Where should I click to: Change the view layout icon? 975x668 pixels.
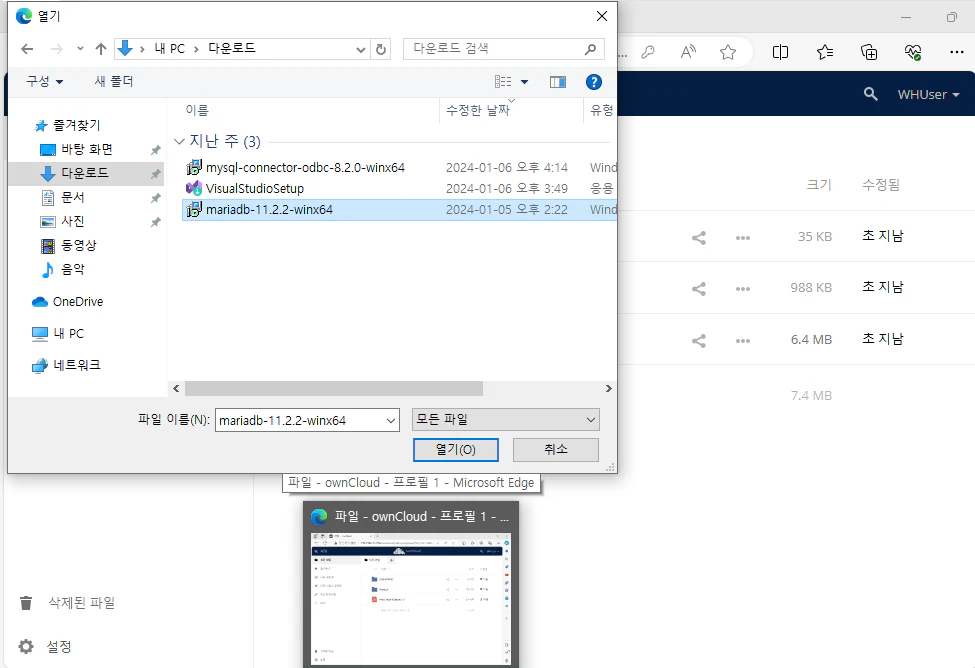tap(503, 81)
